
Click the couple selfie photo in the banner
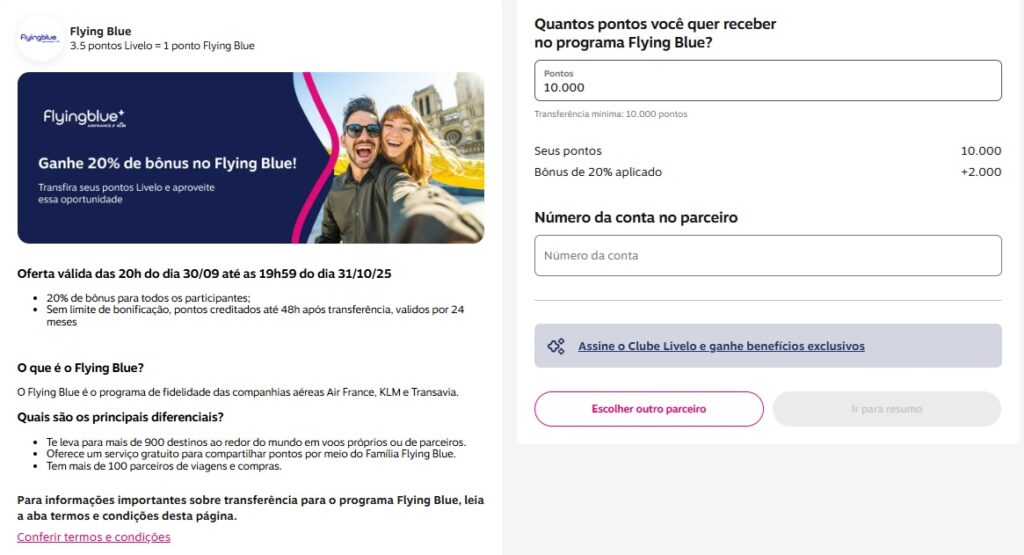click(400, 158)
